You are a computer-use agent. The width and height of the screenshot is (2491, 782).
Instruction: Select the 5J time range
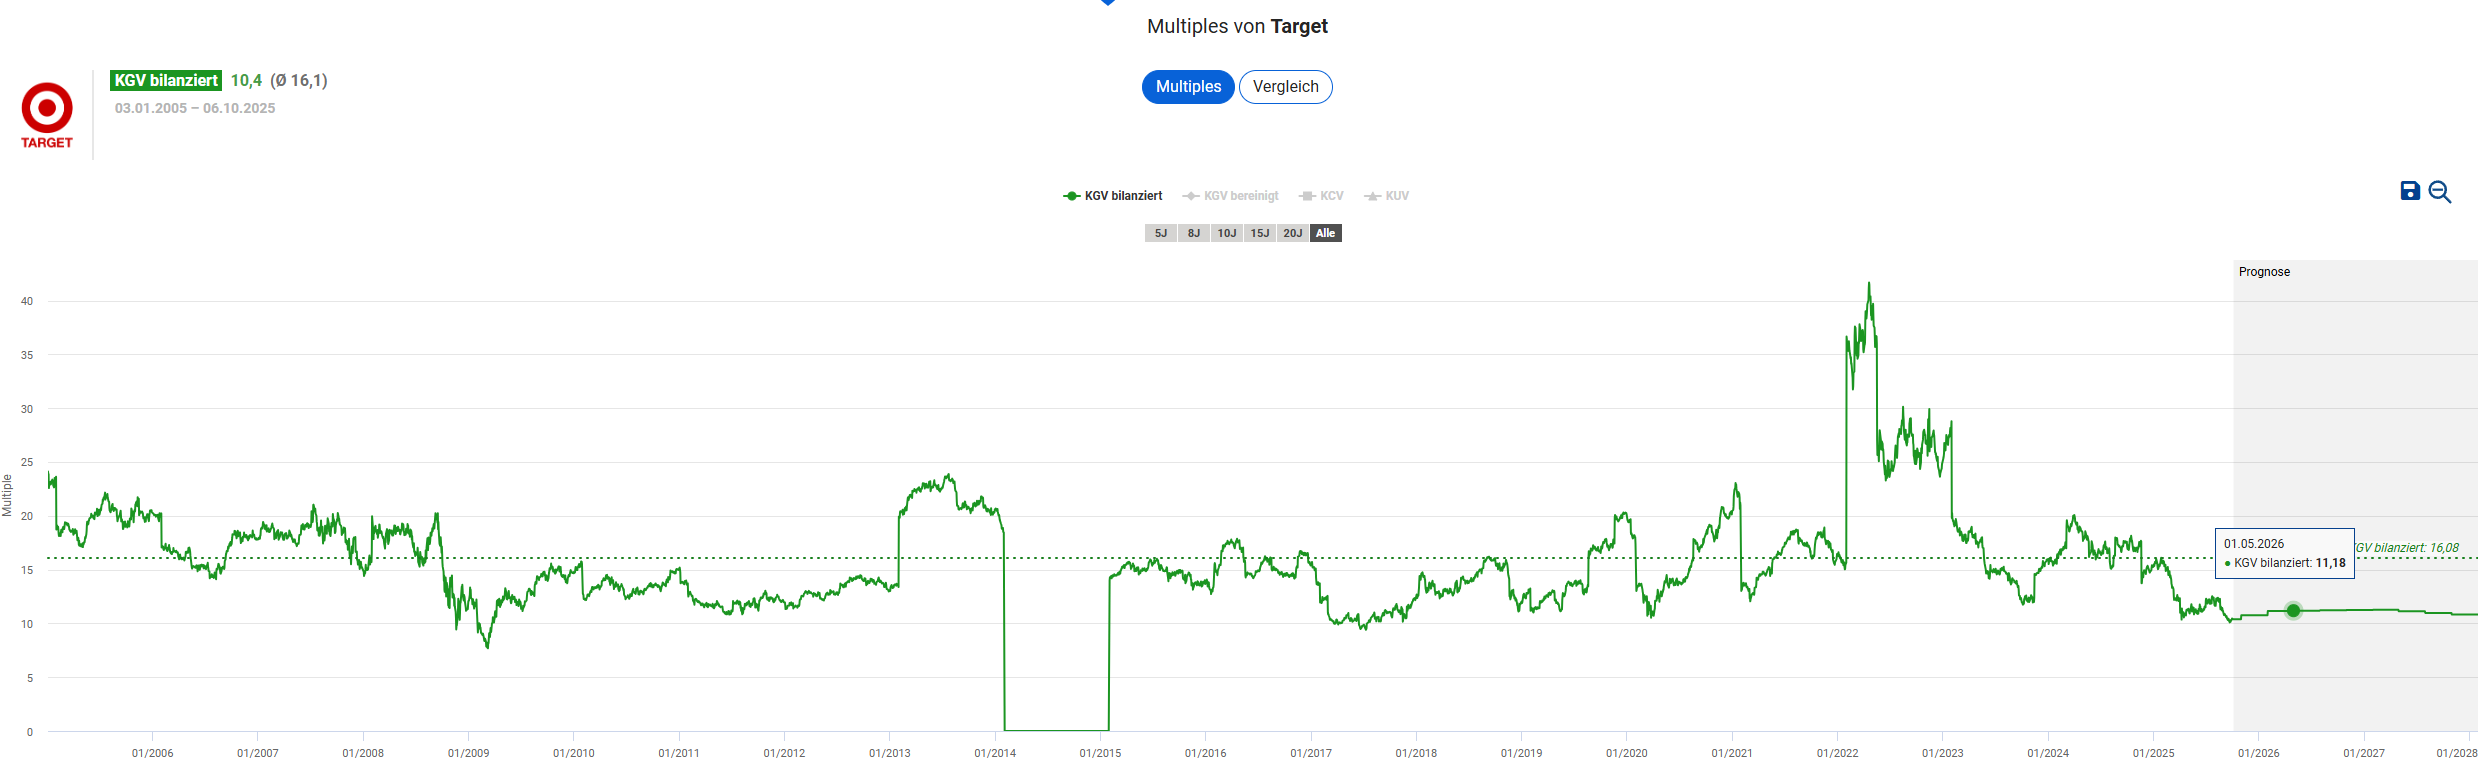(1160, 233)
